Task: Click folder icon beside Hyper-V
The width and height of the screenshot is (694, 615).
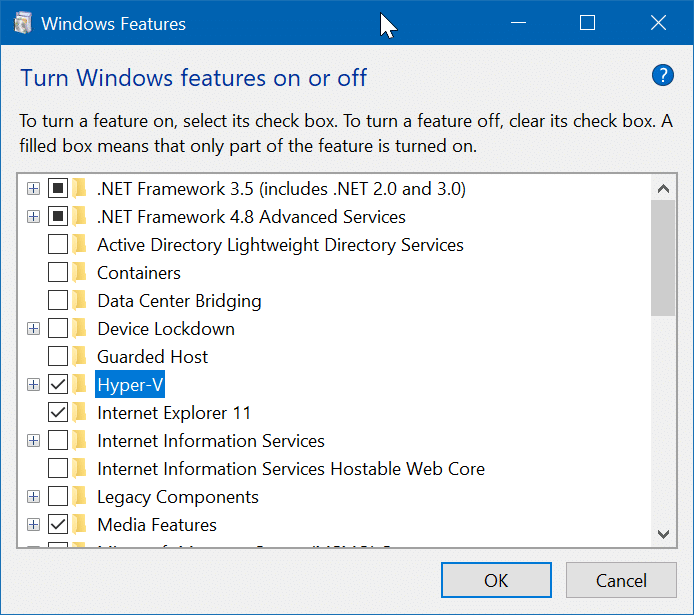Action: pyautogui.click(x=80, y=384)
